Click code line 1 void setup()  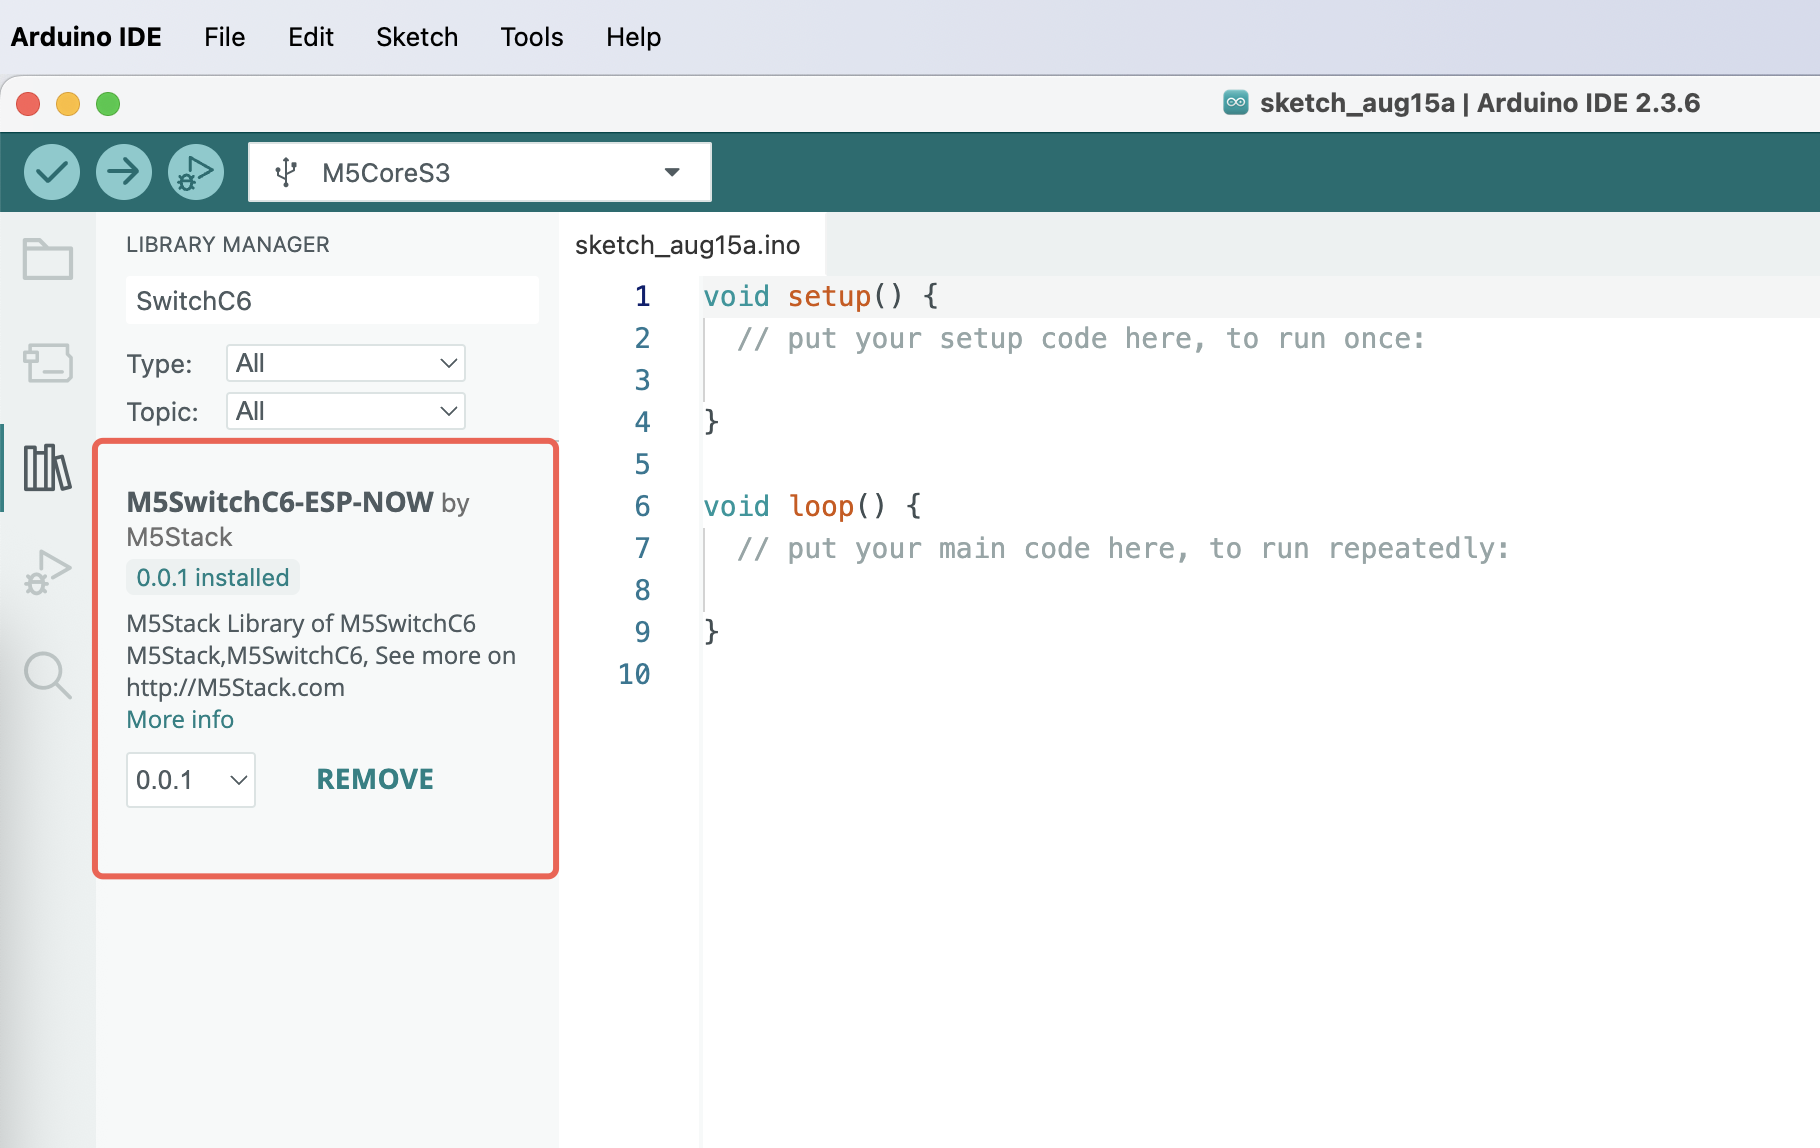click(x=821, y=296)
